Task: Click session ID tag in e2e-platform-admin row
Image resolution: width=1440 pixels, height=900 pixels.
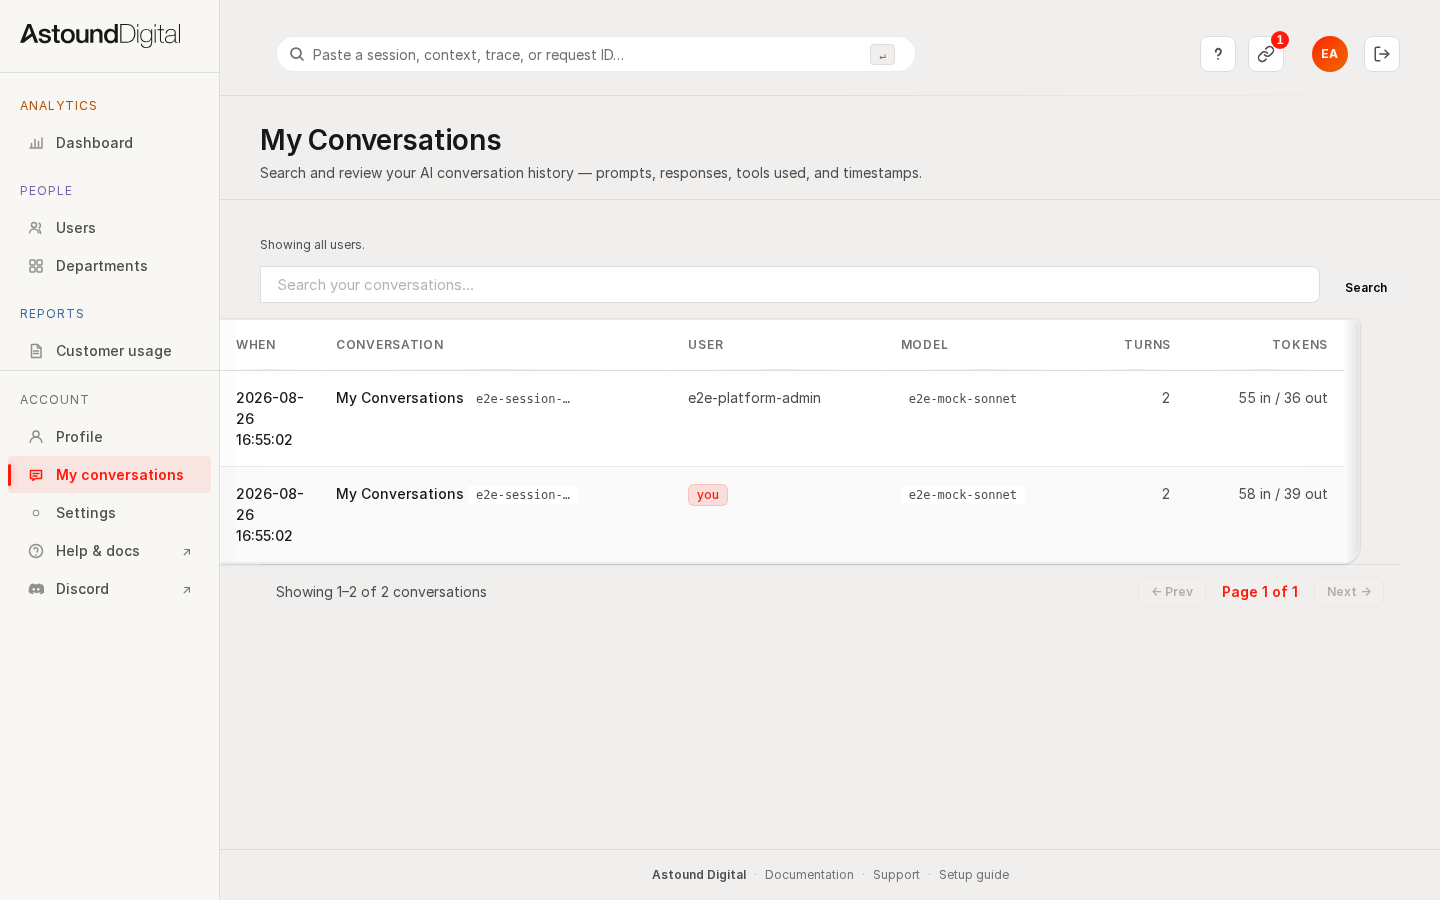Action: coord(523,399)
